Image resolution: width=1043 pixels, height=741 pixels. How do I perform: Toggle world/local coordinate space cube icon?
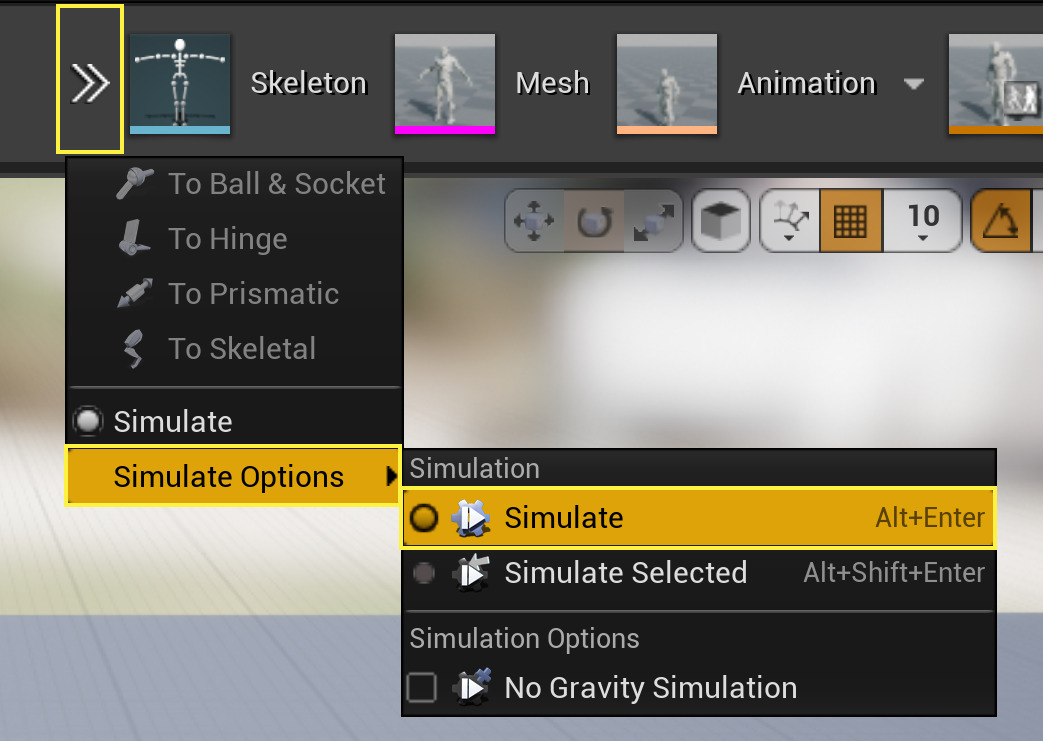[x=720, y=221]
